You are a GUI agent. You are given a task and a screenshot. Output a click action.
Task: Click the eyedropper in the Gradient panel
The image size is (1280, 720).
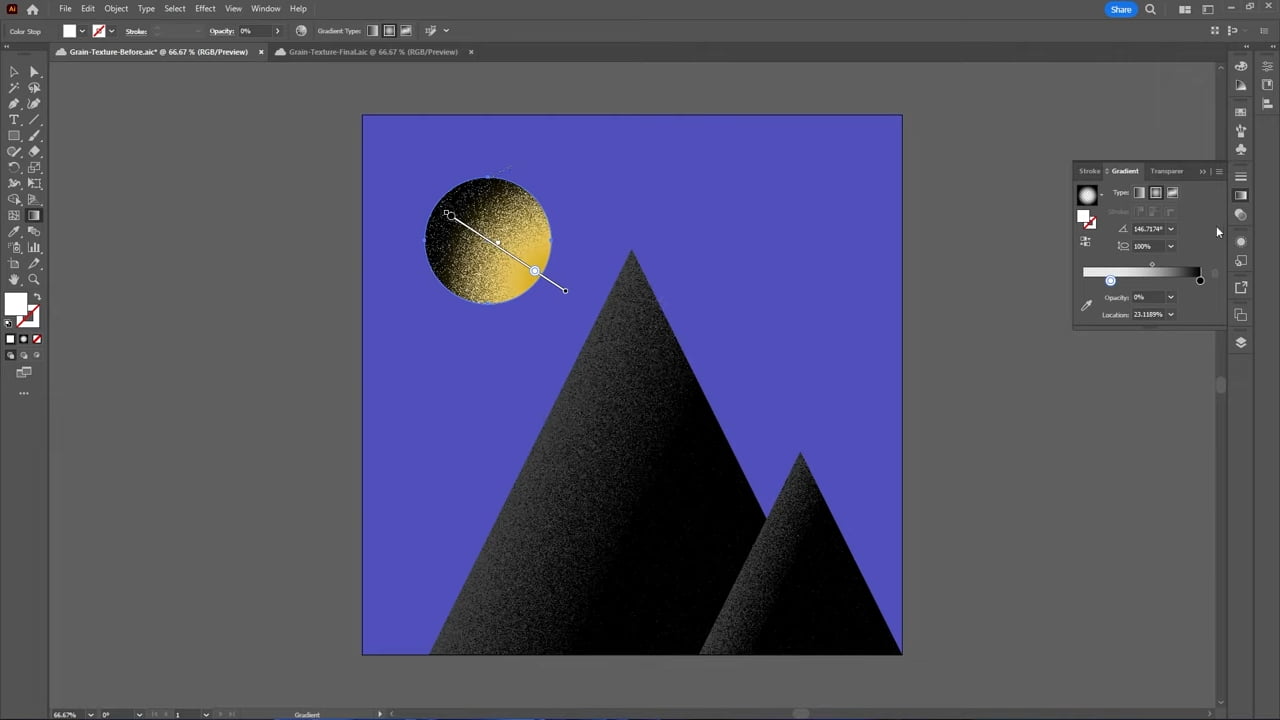tap(1088, 304)
